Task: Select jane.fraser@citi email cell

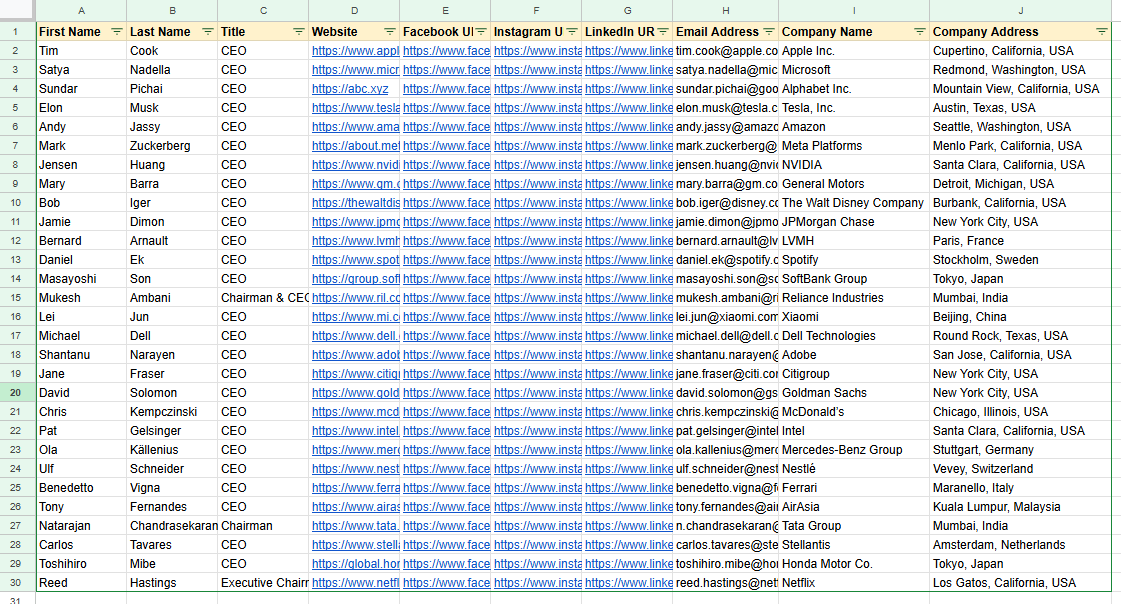Action: (x=726, y=374)
